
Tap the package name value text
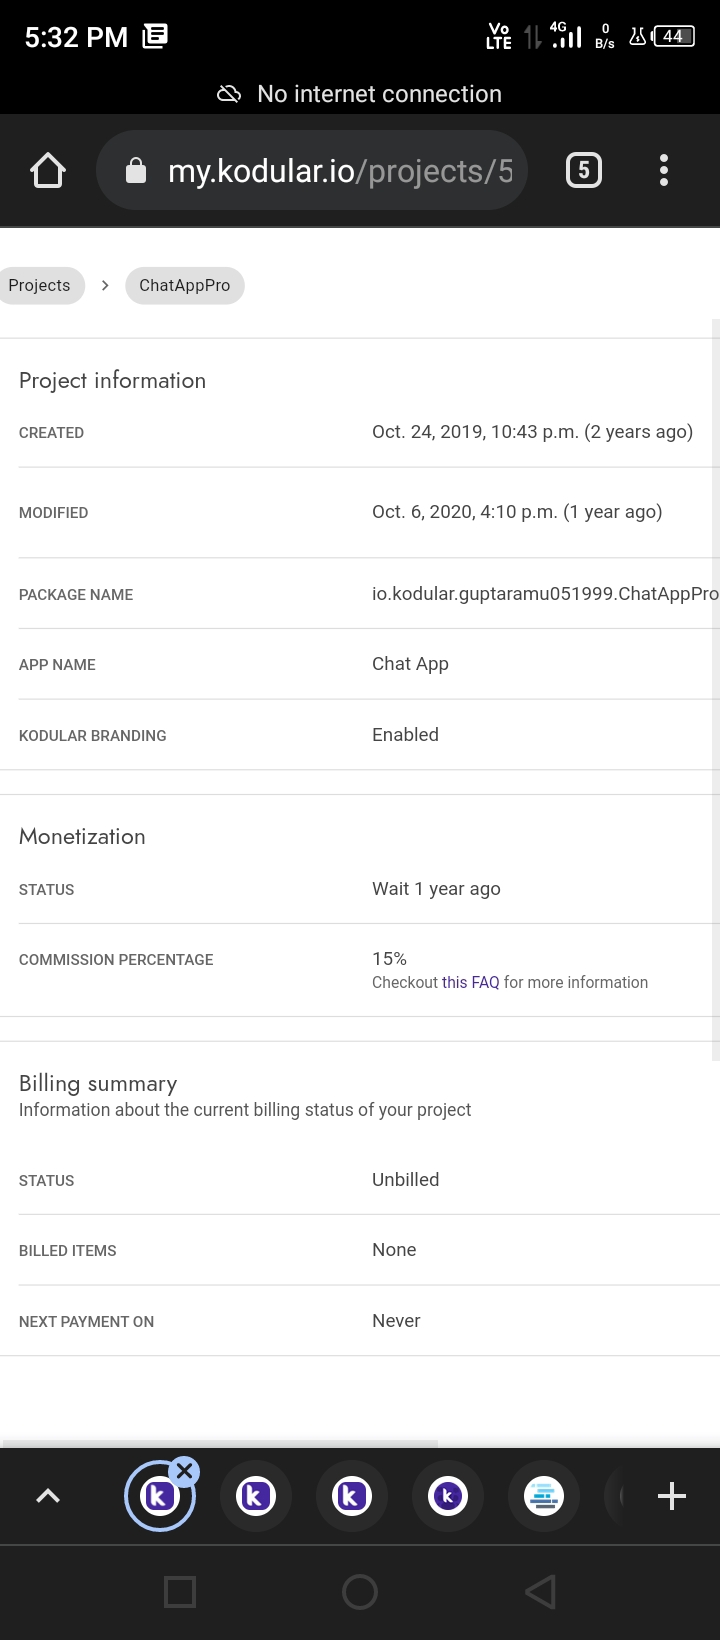544,594
